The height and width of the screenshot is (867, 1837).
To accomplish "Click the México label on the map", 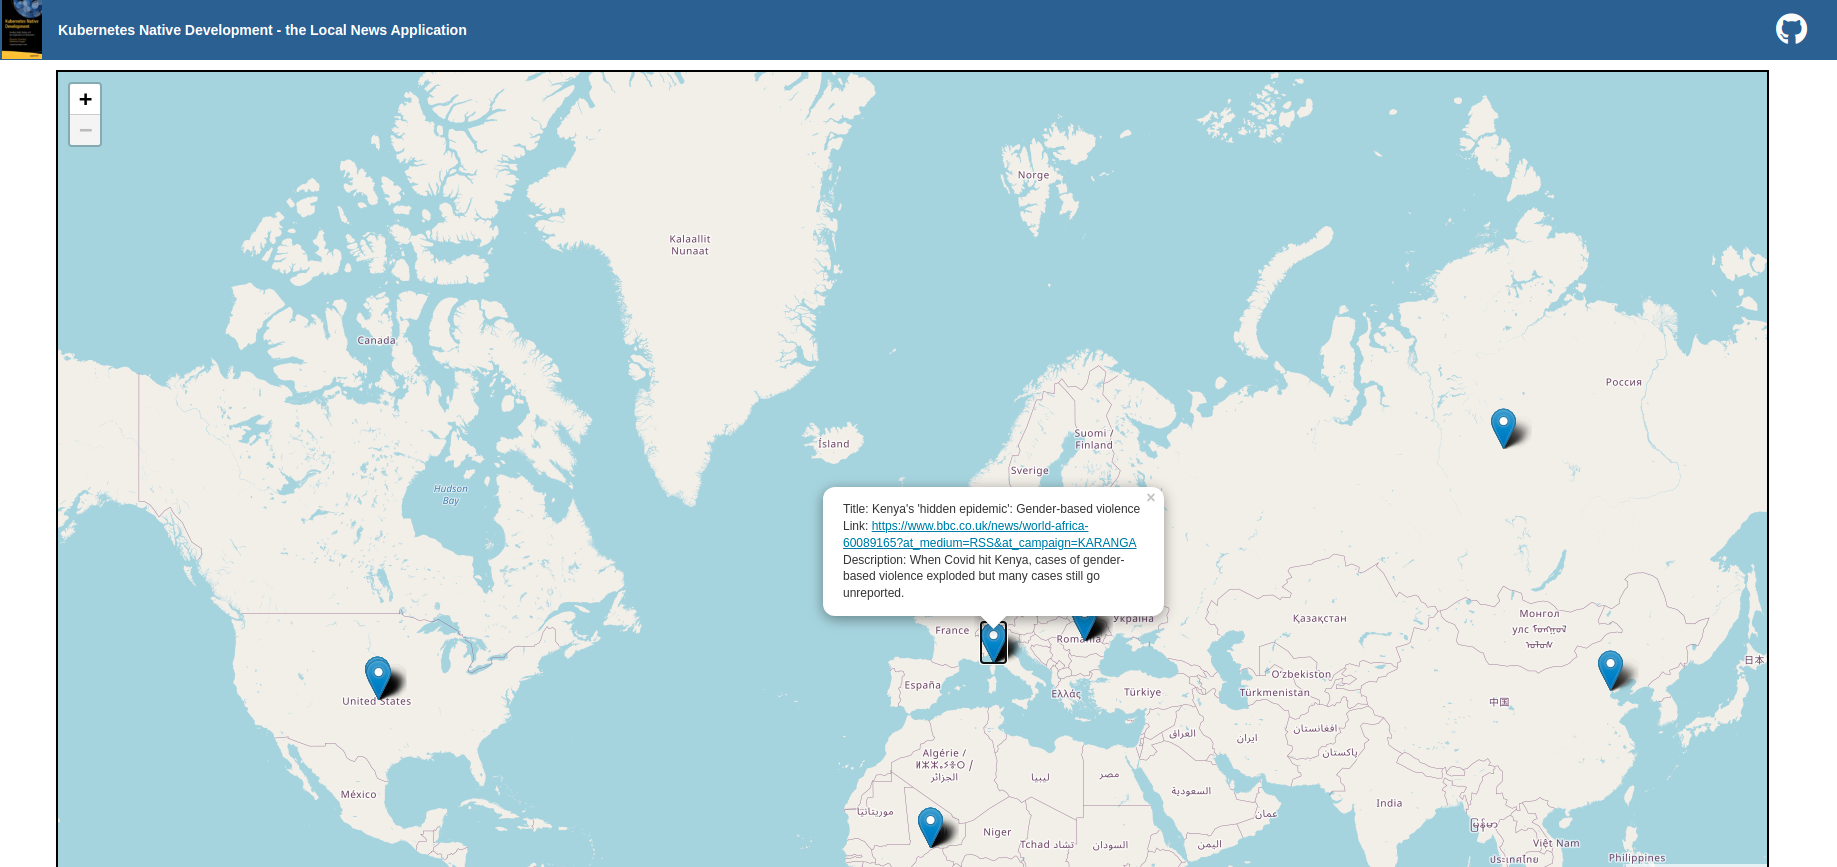I will 358,795.
